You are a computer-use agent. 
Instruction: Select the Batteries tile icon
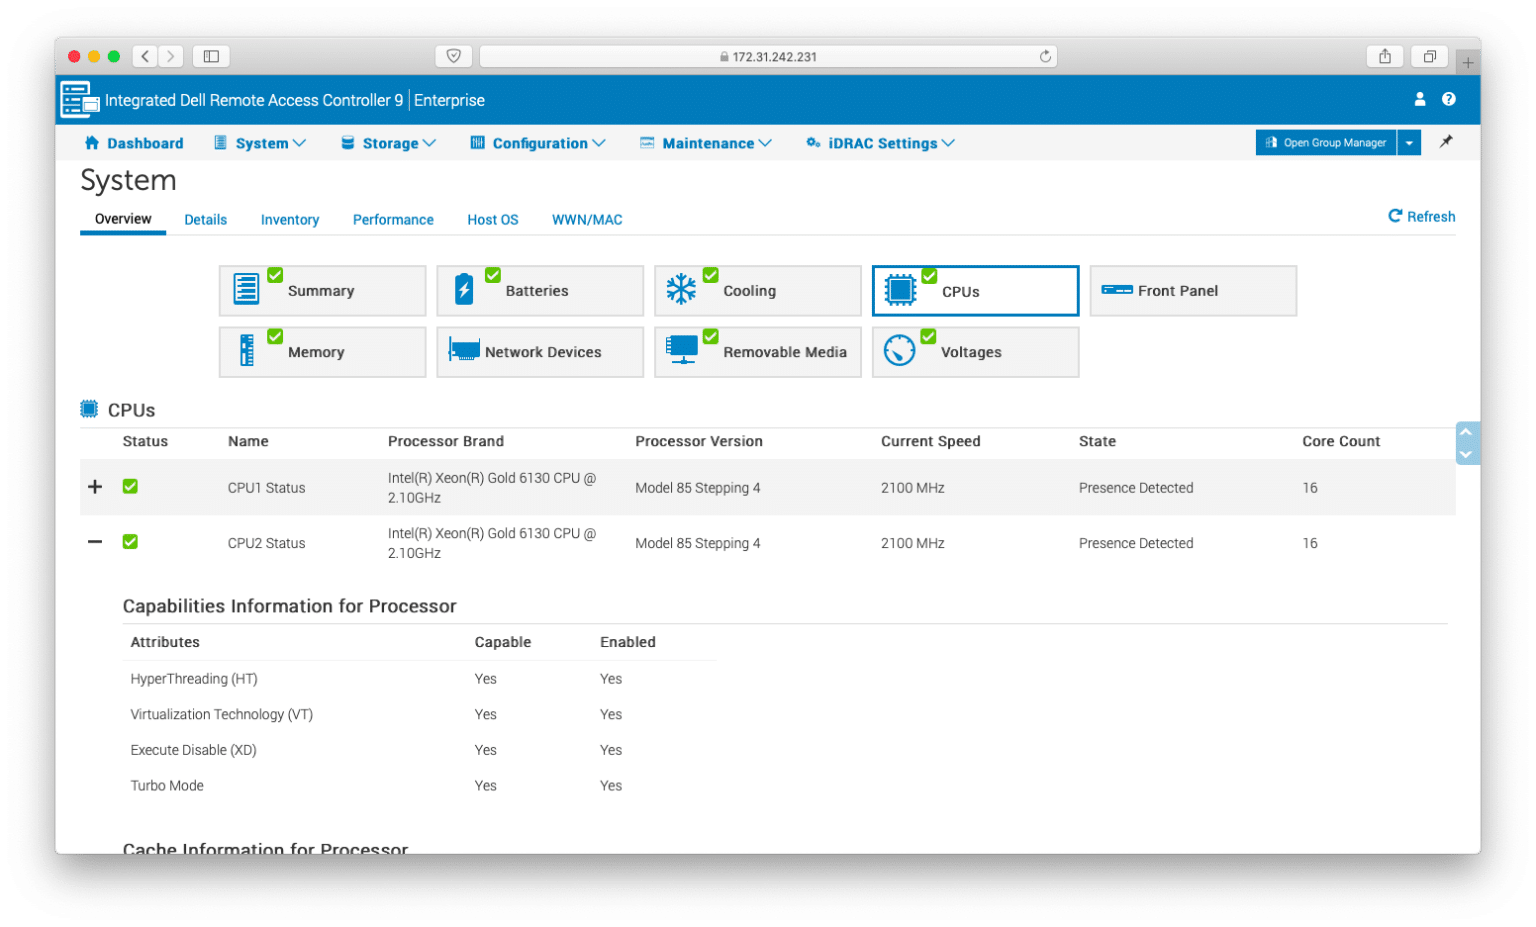point(464,290)
